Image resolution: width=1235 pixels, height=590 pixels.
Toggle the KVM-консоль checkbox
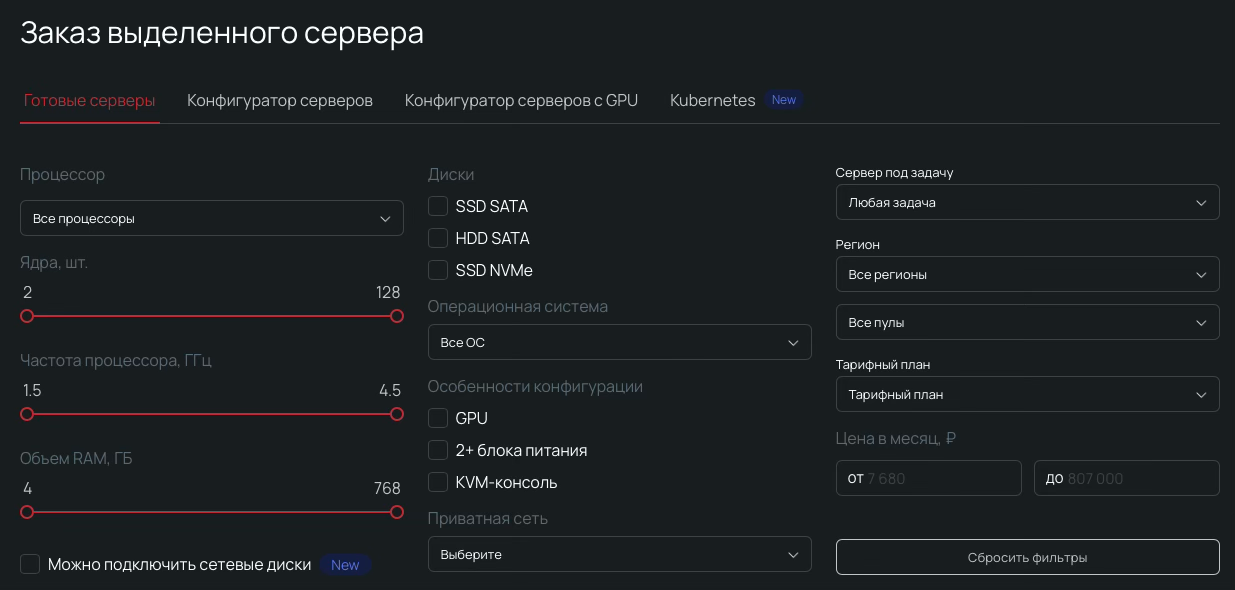pos(438,483)
